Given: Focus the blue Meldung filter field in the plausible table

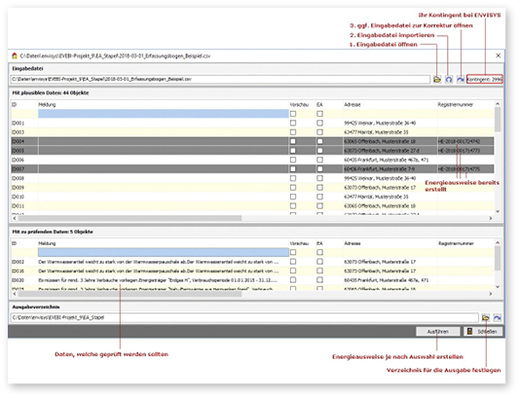Looking at the screenshot, I should tap(163, 114).
